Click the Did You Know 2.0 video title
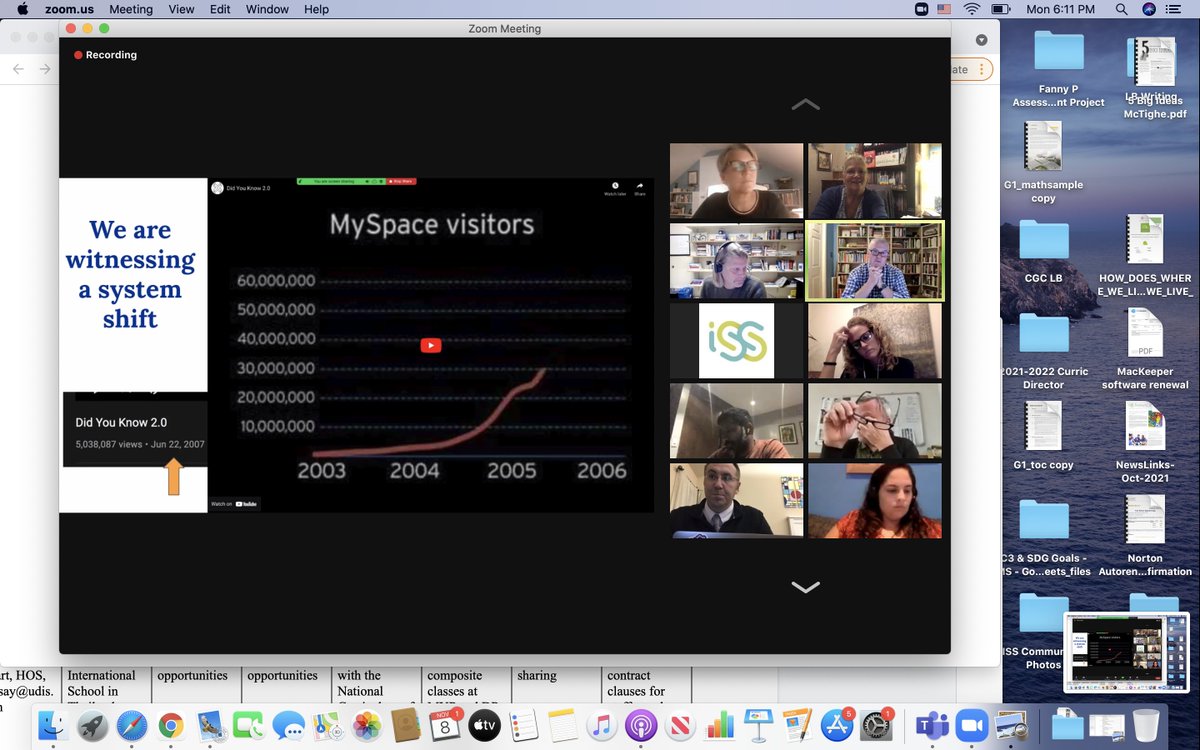 [248, 188]
